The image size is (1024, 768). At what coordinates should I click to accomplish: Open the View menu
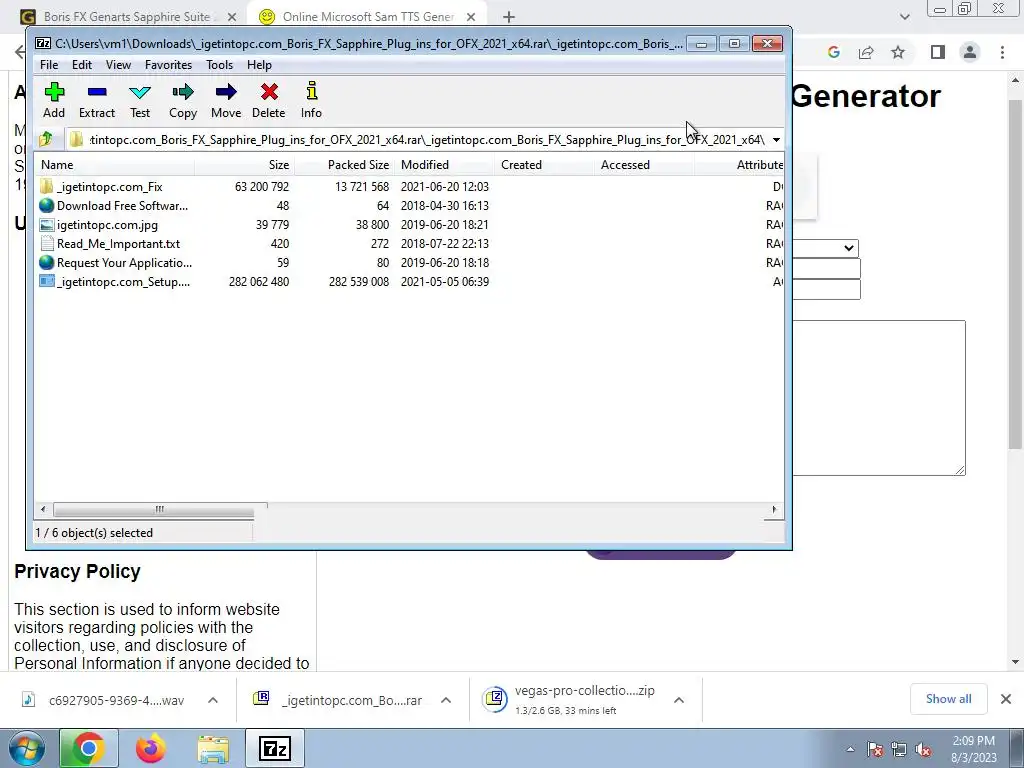pos(118,65)
